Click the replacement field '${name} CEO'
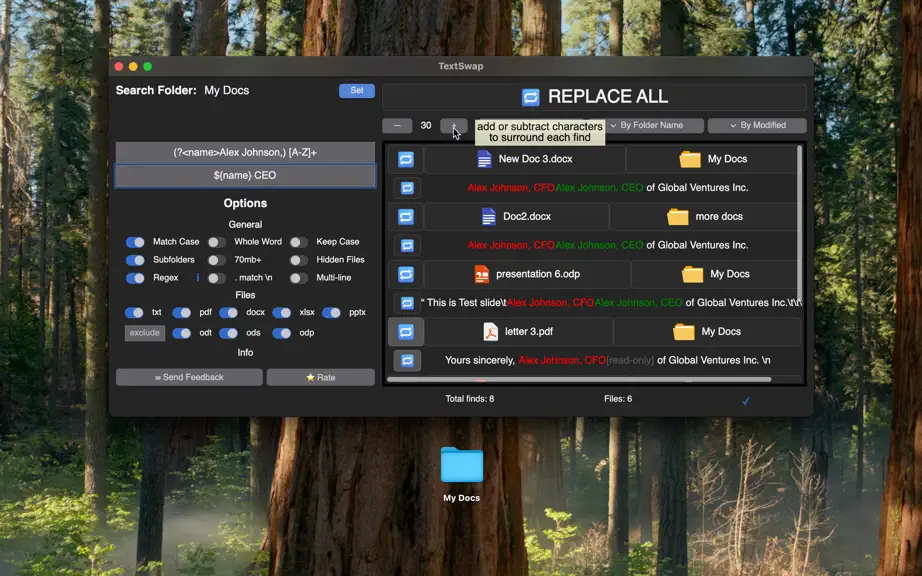922x576 pixels. coord(245,176)
